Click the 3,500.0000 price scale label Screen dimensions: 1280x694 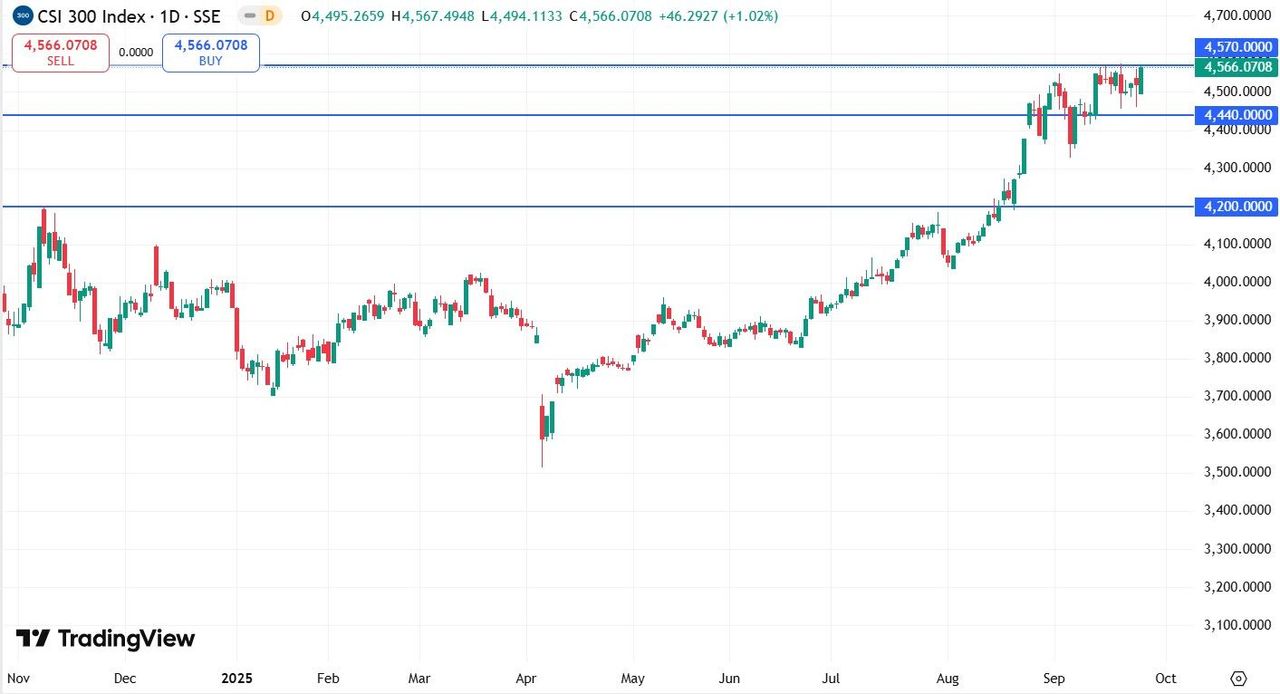[1237, 472]
